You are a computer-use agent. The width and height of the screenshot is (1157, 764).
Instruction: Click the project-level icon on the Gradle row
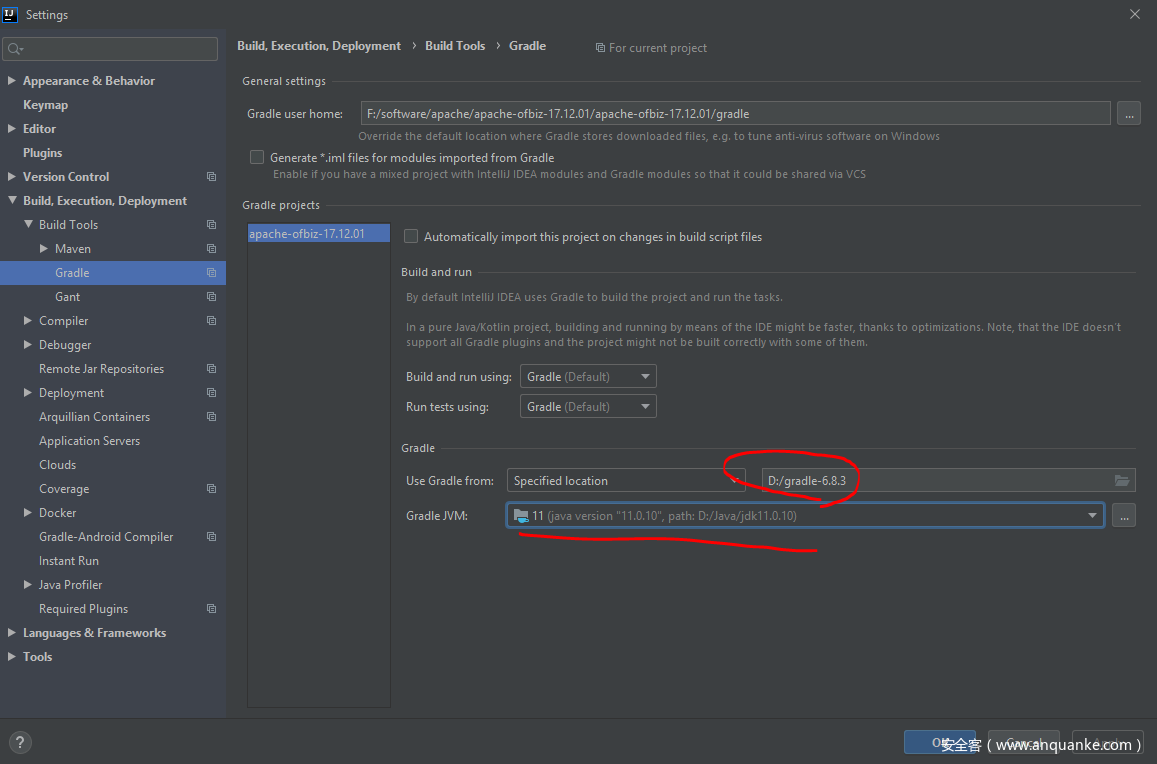point(212,273)
